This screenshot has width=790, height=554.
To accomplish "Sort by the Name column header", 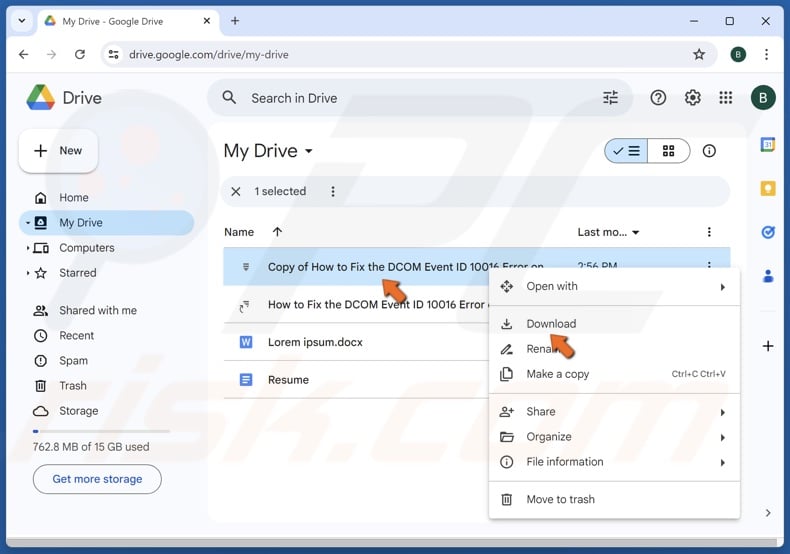I will click(239, 232).
